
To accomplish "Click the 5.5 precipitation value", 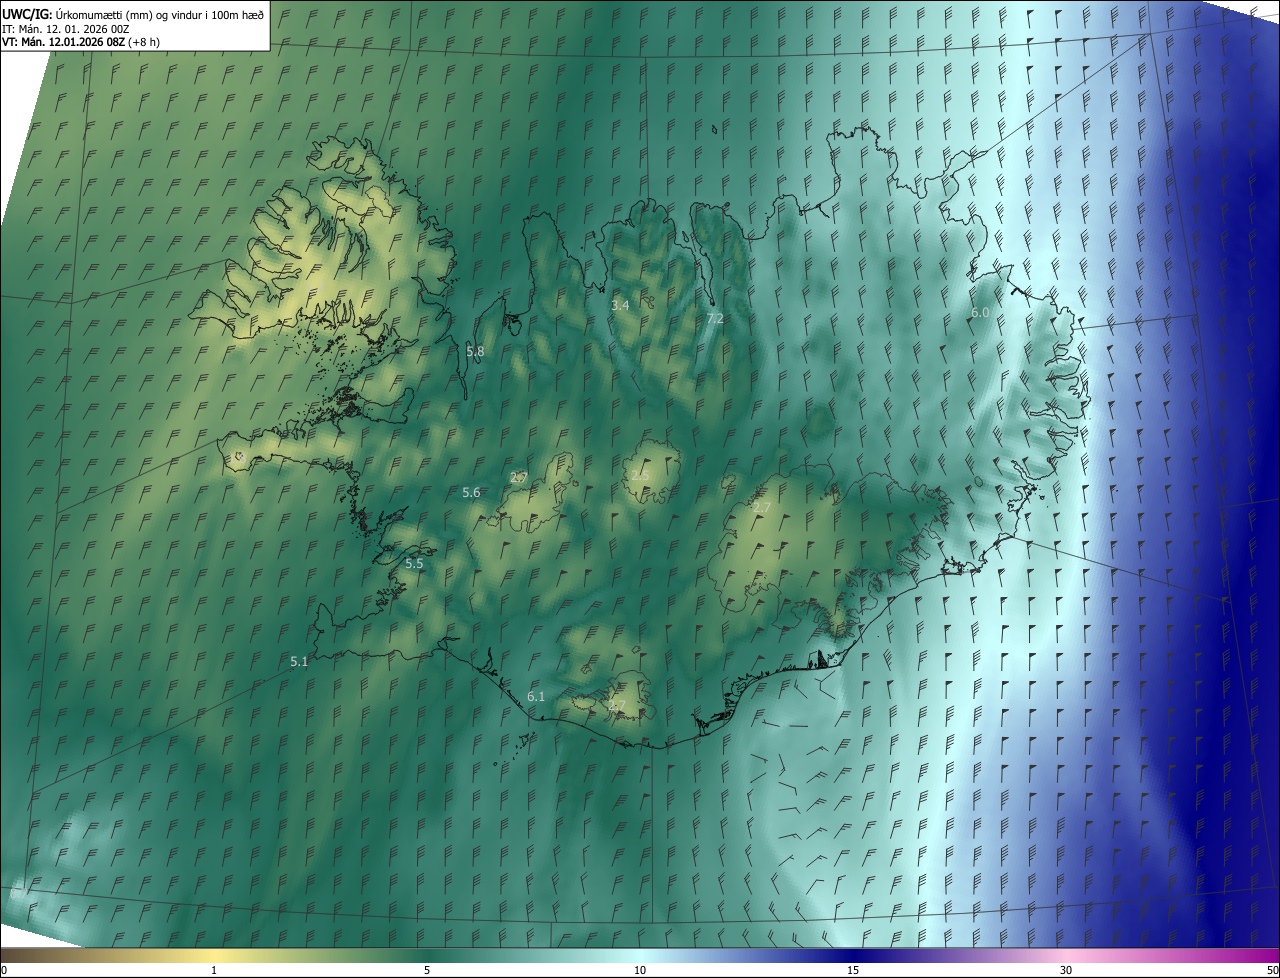I will pyautogui.click(x=414, y=564).
